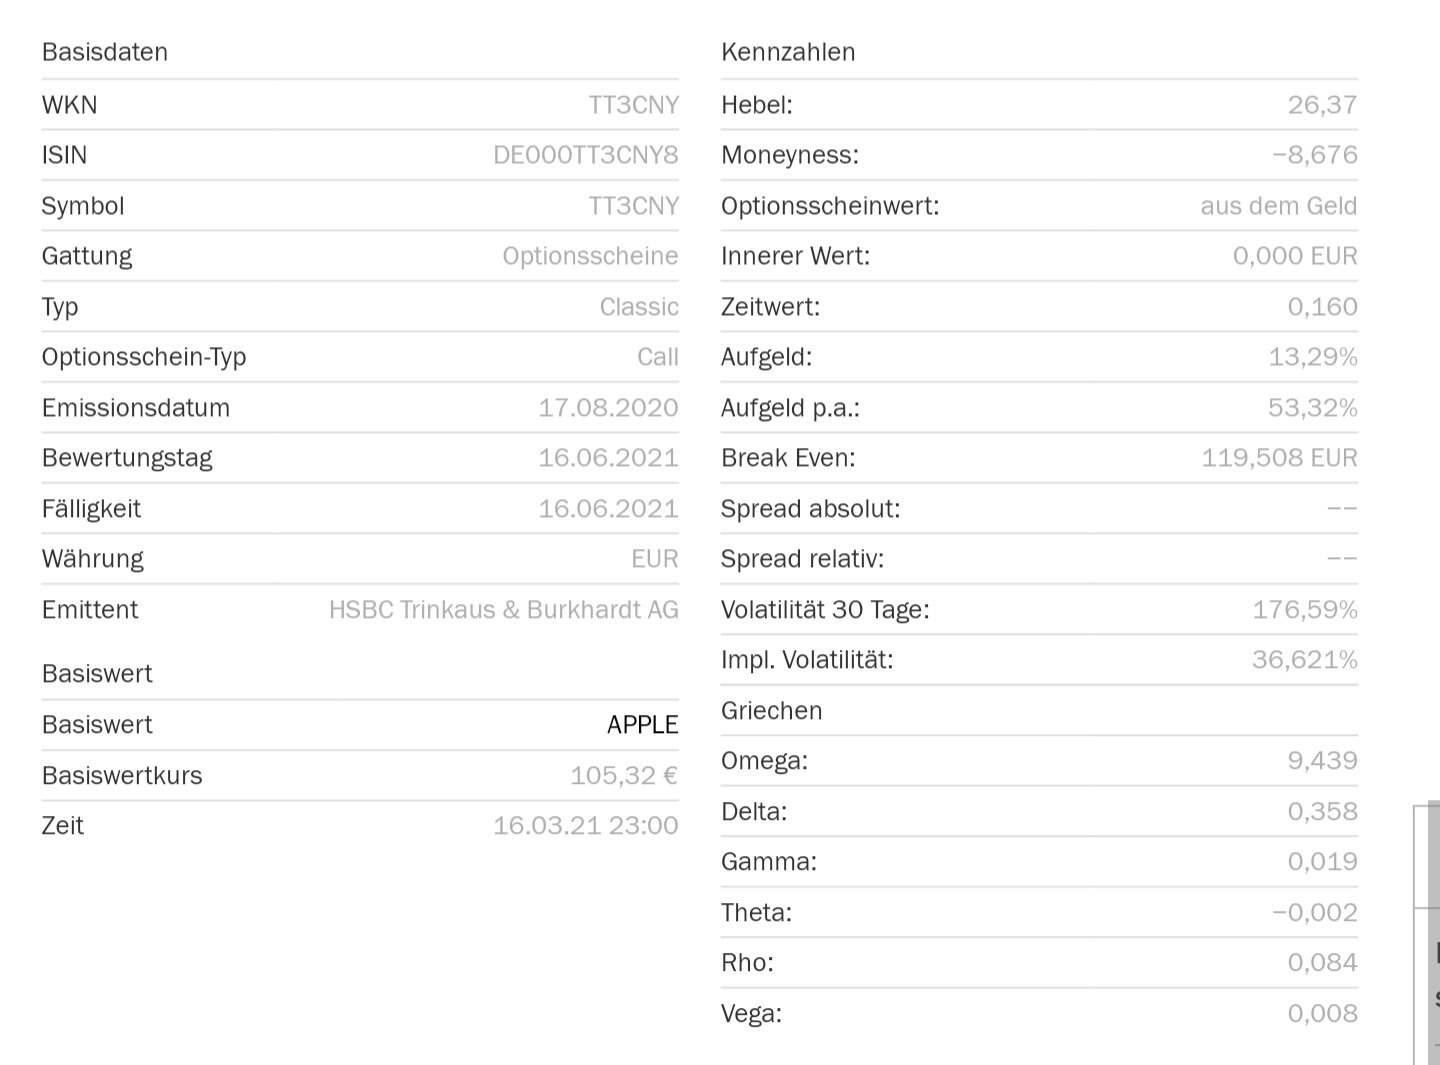This screenshot has height=1065, width=1440.
Task: Click the Volatilität 30 Tage value
Action: (1304, 610)
